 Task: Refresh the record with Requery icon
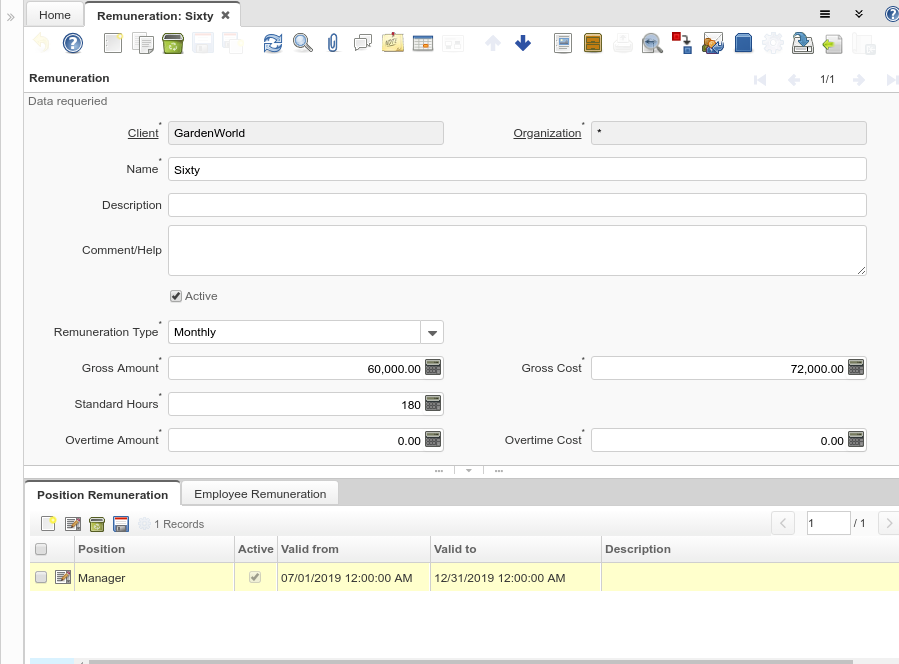pyautogui.click(x=273, y=43)
